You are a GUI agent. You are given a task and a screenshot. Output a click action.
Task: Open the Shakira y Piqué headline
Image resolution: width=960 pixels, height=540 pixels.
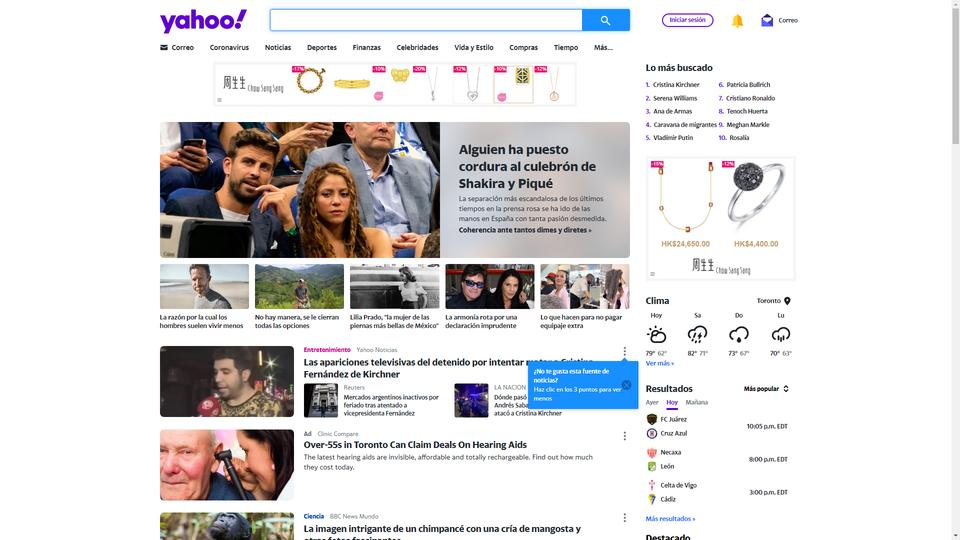pyautogui.click(x=527, y=167)
